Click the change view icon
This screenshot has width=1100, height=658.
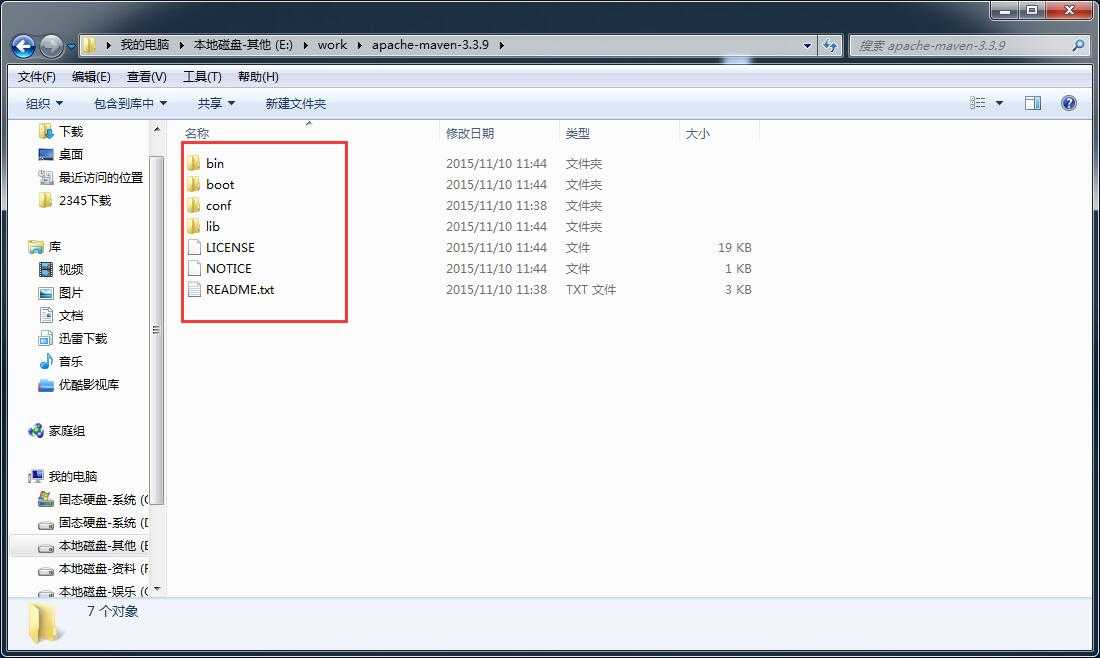(x=977, y=103)
